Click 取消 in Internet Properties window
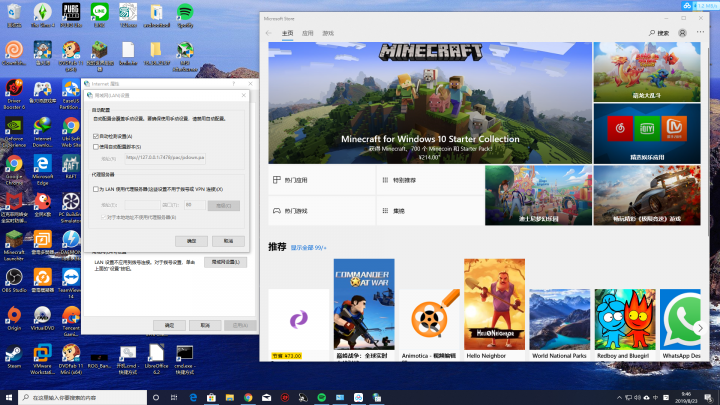 pyautogui.click(x=205, y=325)
